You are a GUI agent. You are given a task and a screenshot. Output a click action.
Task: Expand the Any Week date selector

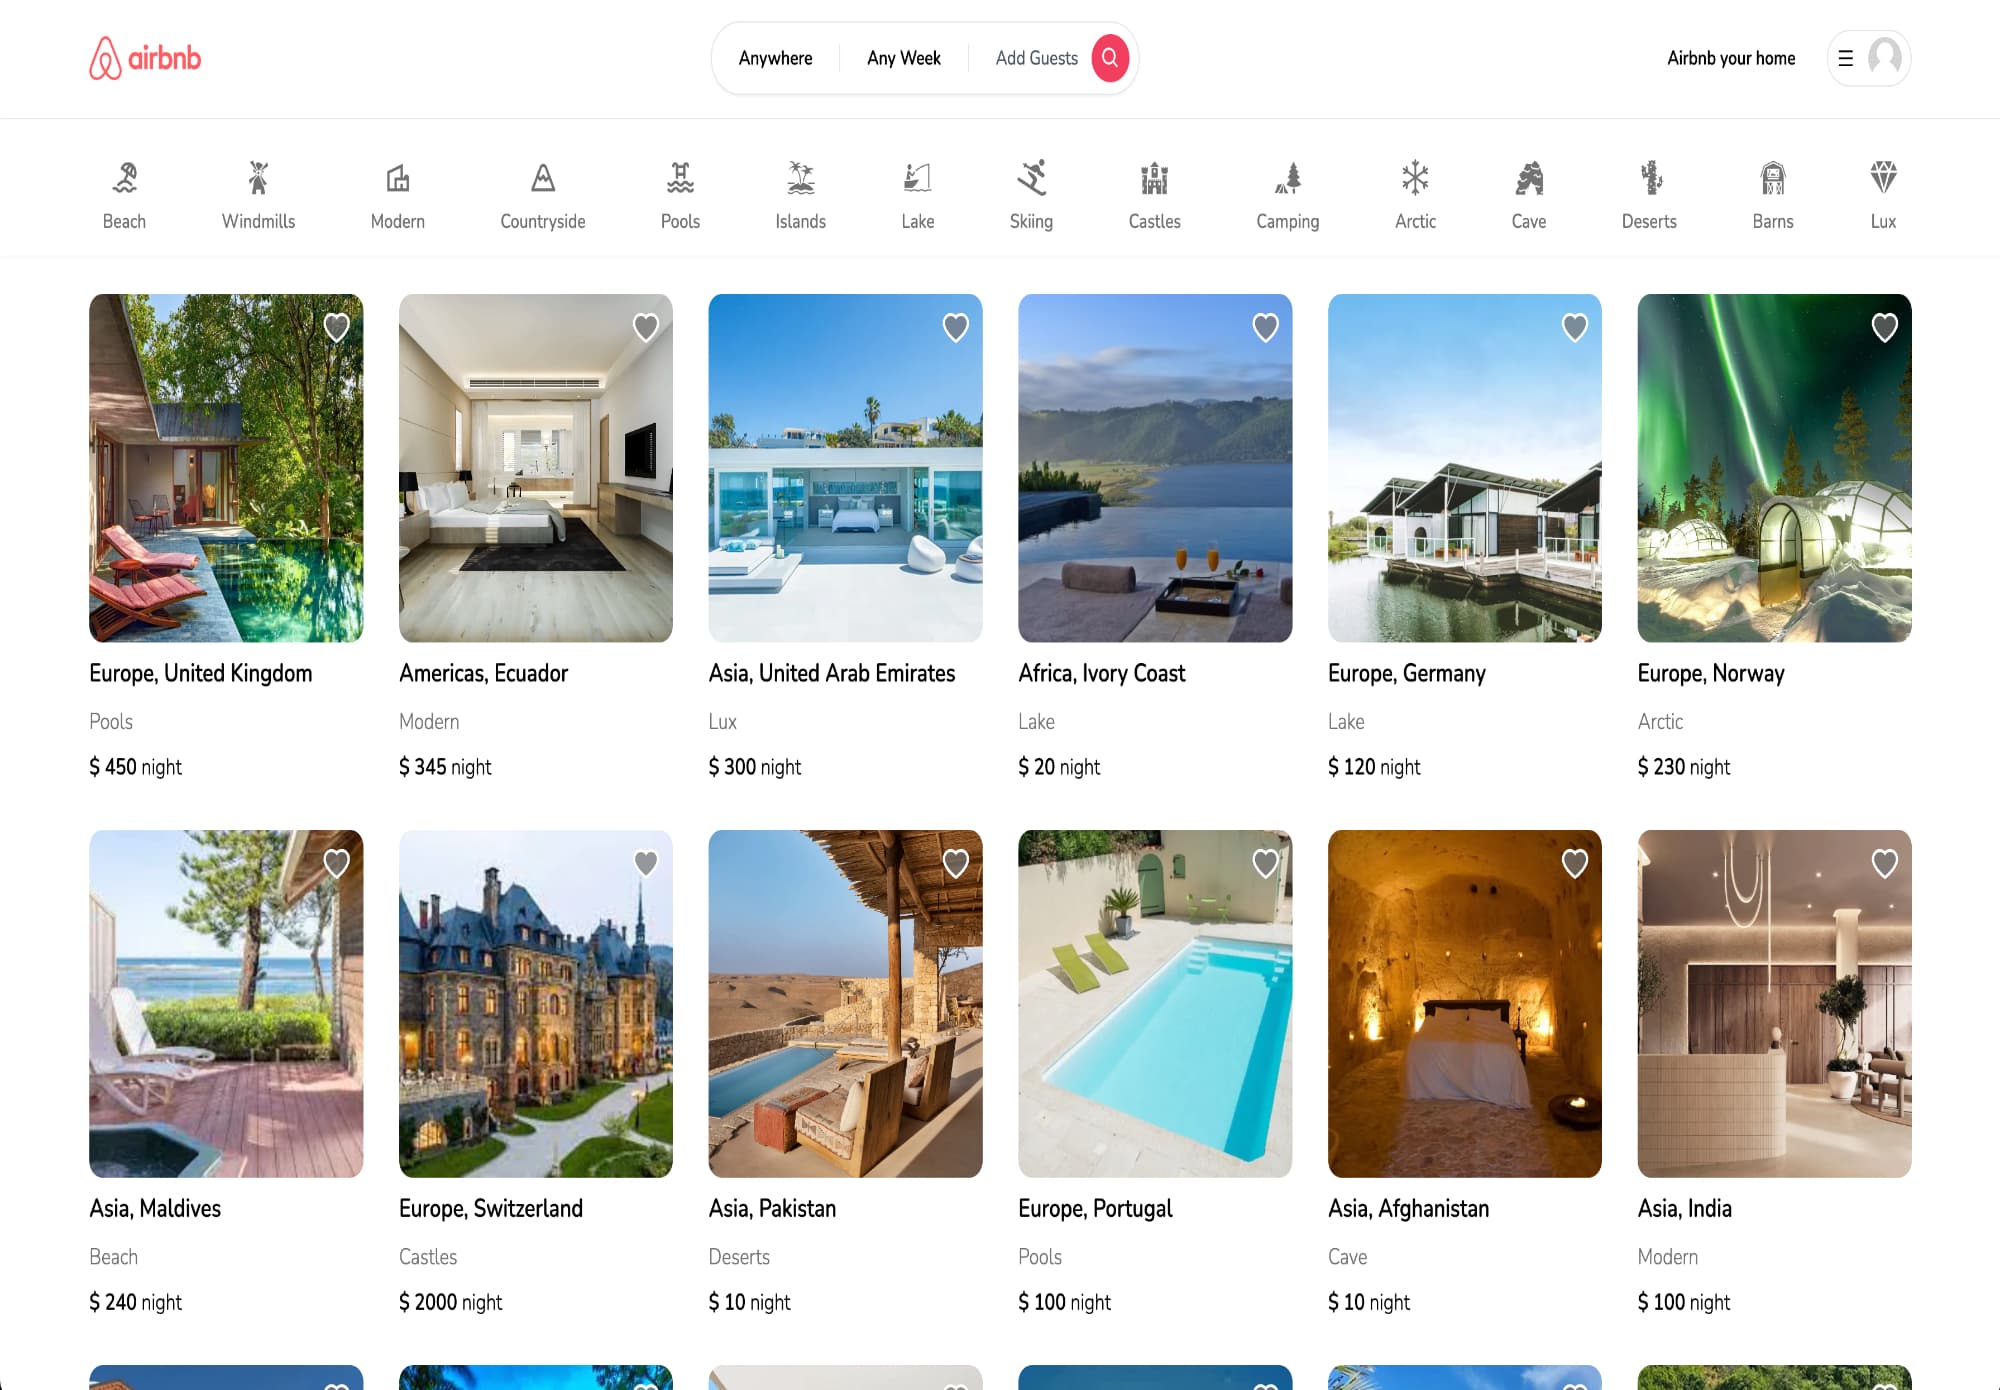[903, 58]
